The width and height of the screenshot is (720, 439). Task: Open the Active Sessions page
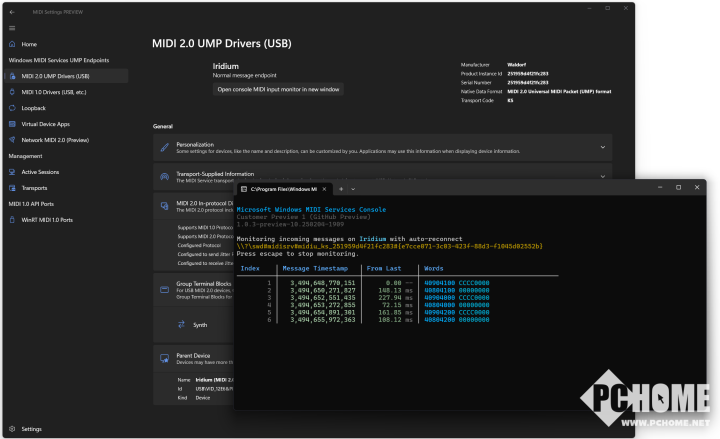40,172
